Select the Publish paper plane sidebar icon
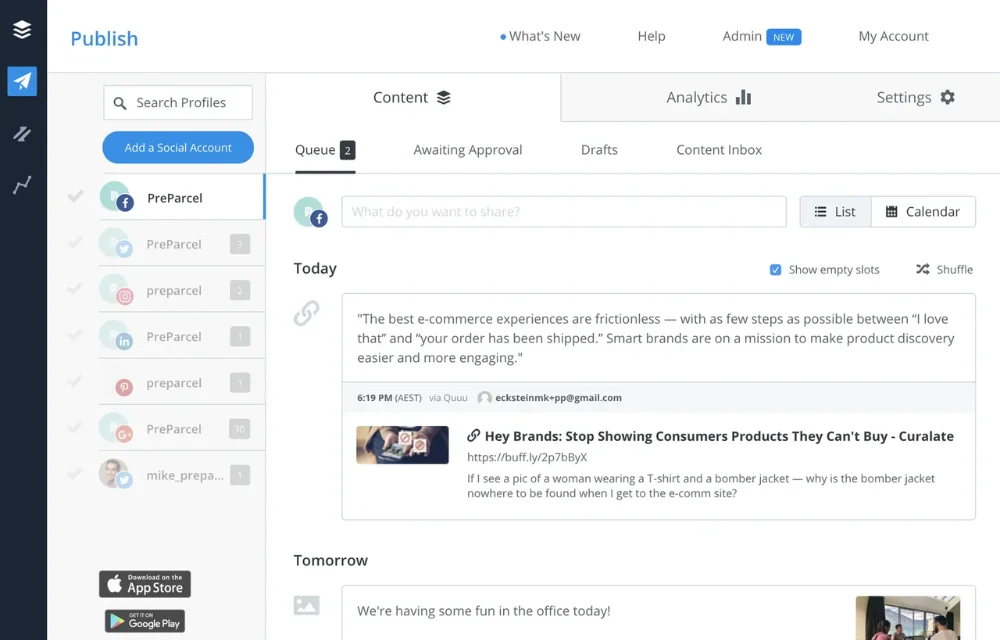This screenshot has height=640, width=1000. (22, 81)
